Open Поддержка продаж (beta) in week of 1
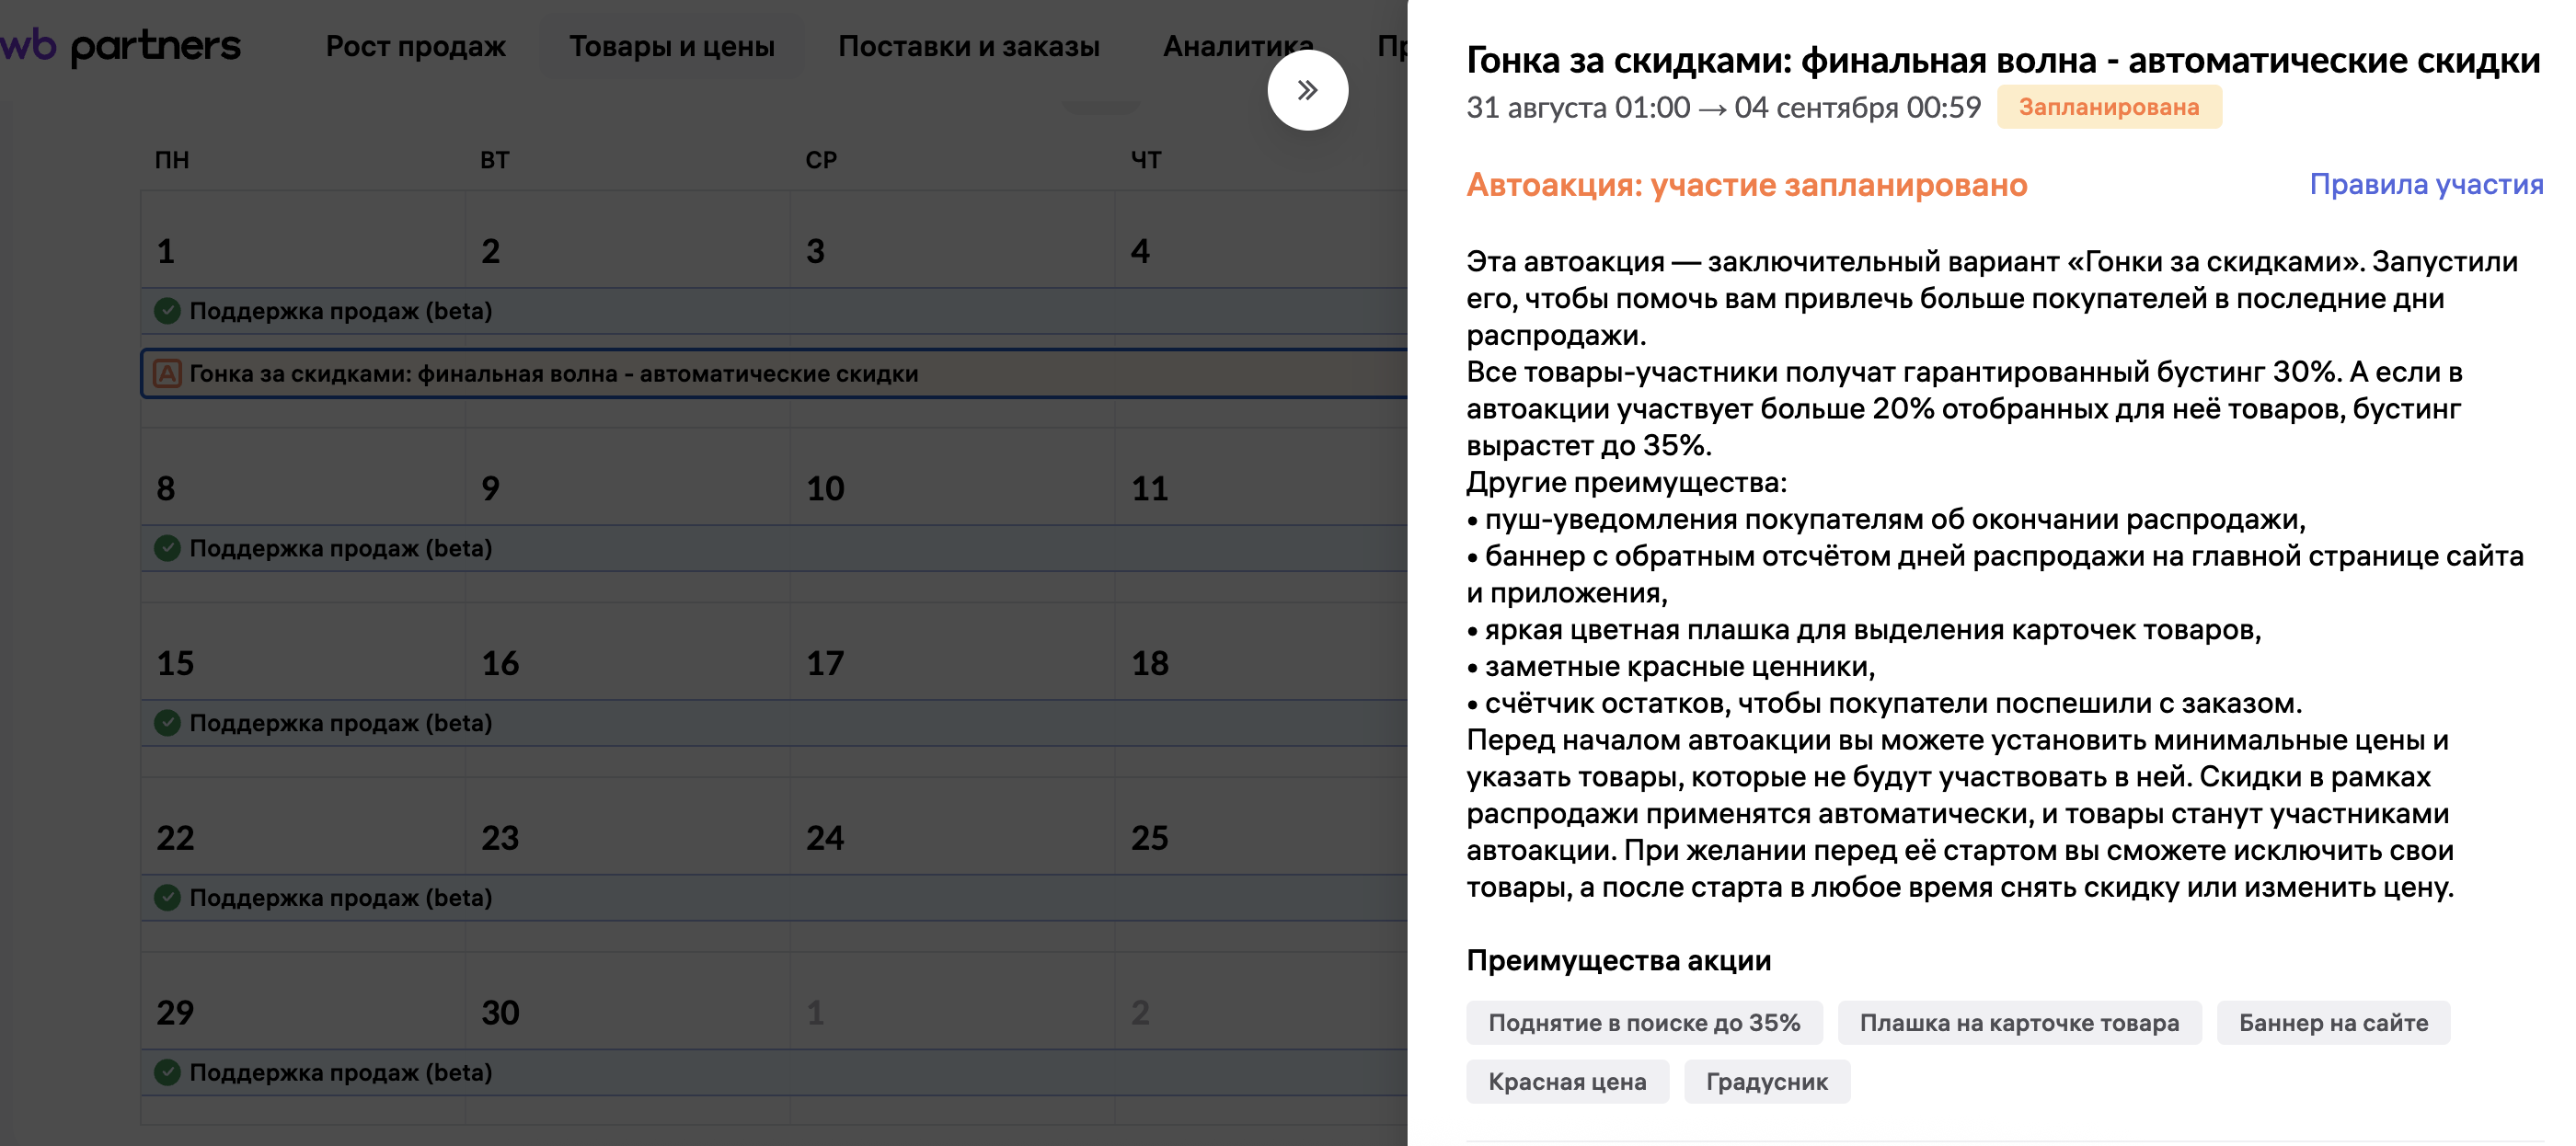Screen dimensions: 2576x1146 click(x=774, y=311)
